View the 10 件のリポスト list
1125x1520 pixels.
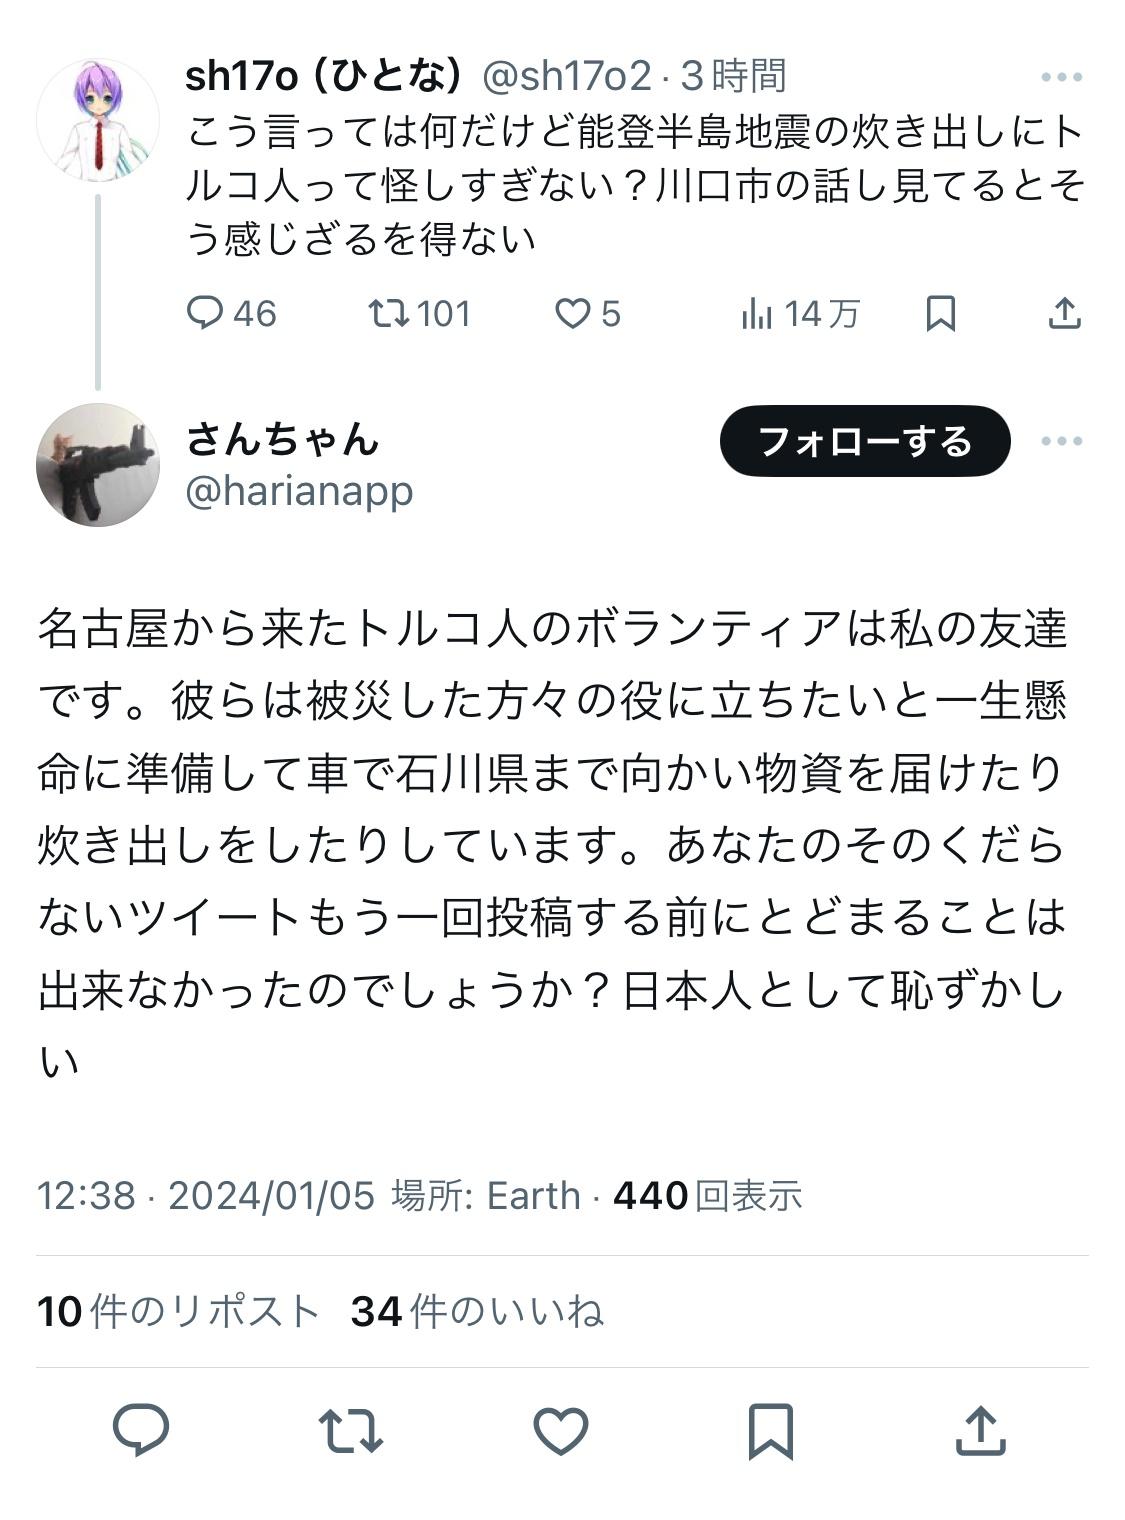pos(178,1311)
